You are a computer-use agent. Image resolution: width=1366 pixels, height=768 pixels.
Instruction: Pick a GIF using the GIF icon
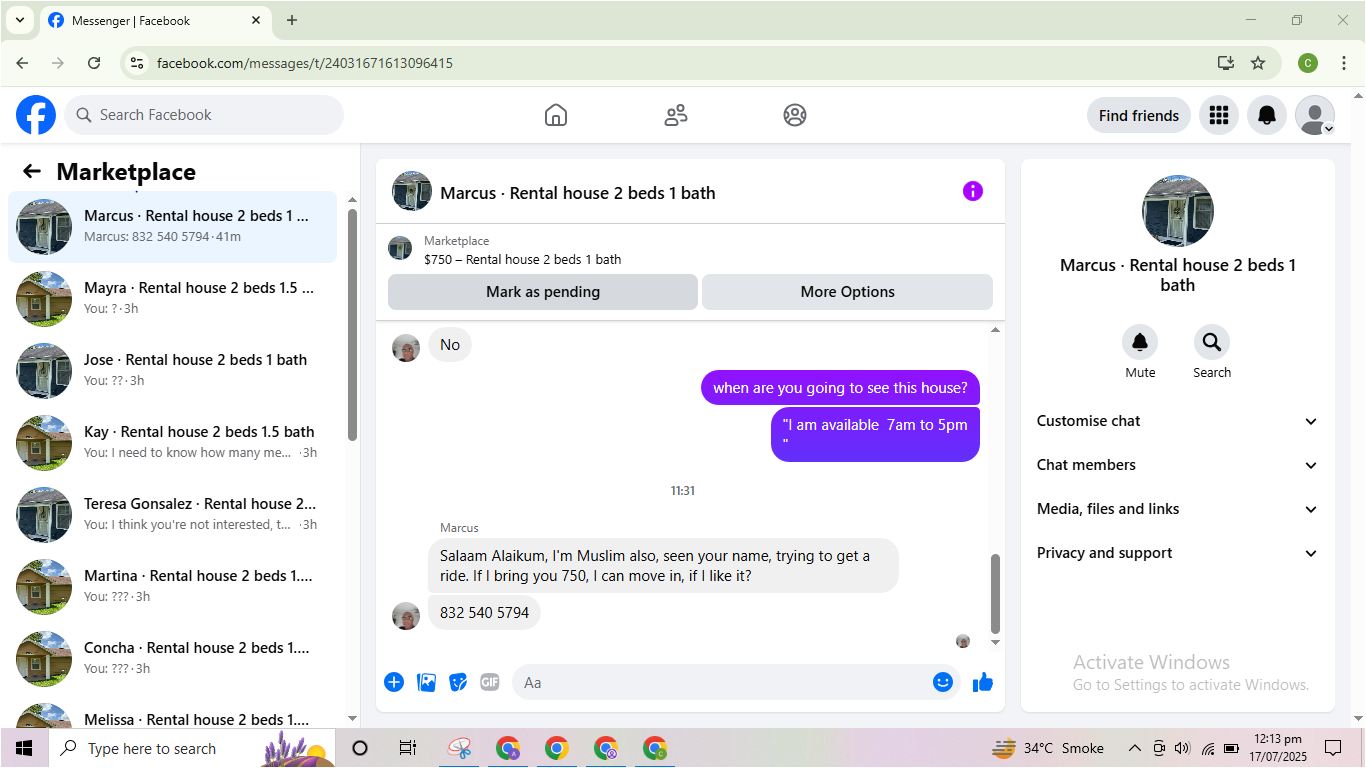point(489,682)
